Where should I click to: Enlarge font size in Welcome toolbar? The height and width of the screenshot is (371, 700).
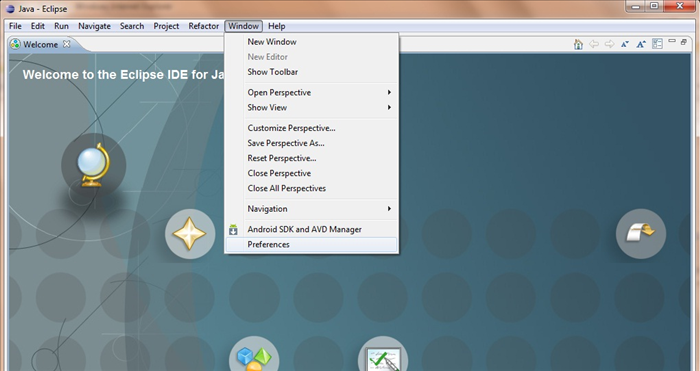tap(641, 44)
